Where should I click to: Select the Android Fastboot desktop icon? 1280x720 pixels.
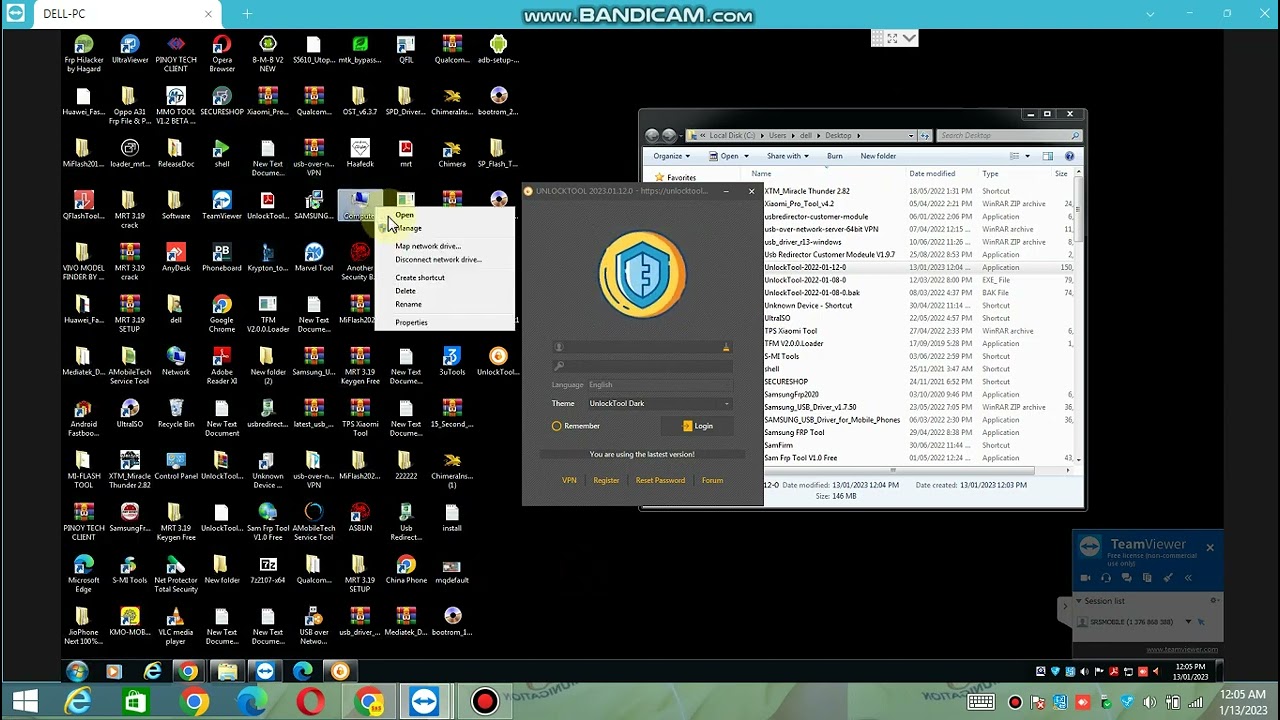click(x=84, y=418)
